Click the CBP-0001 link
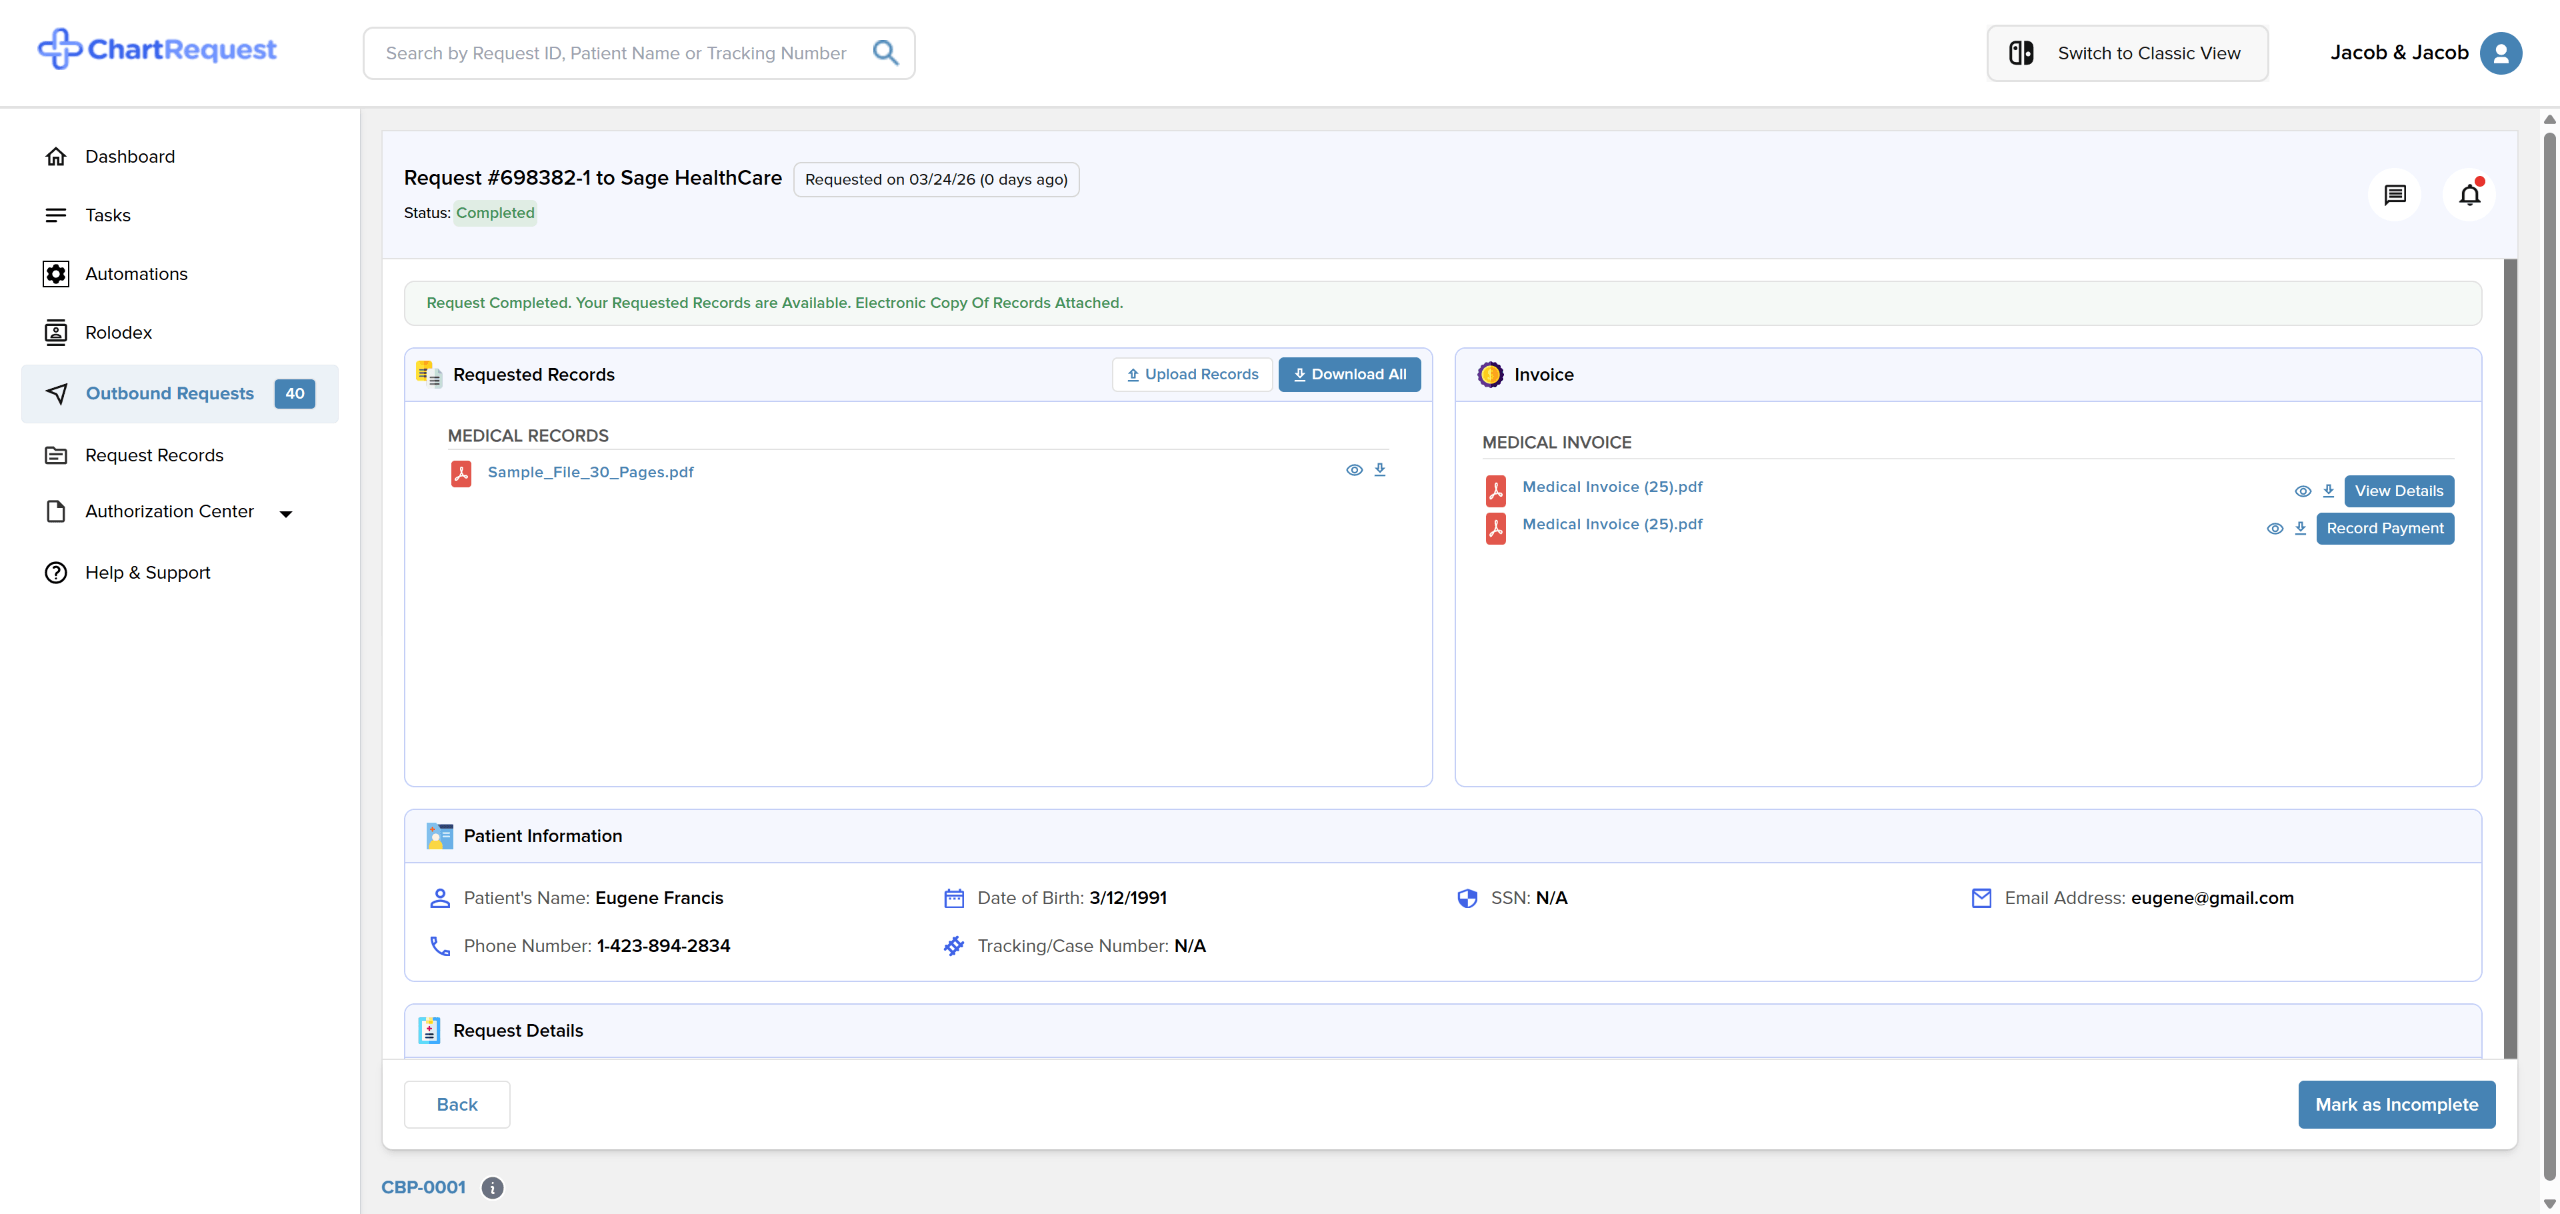The width and height of the screenshot is (2560, 1214). [x=423, y=1187]
